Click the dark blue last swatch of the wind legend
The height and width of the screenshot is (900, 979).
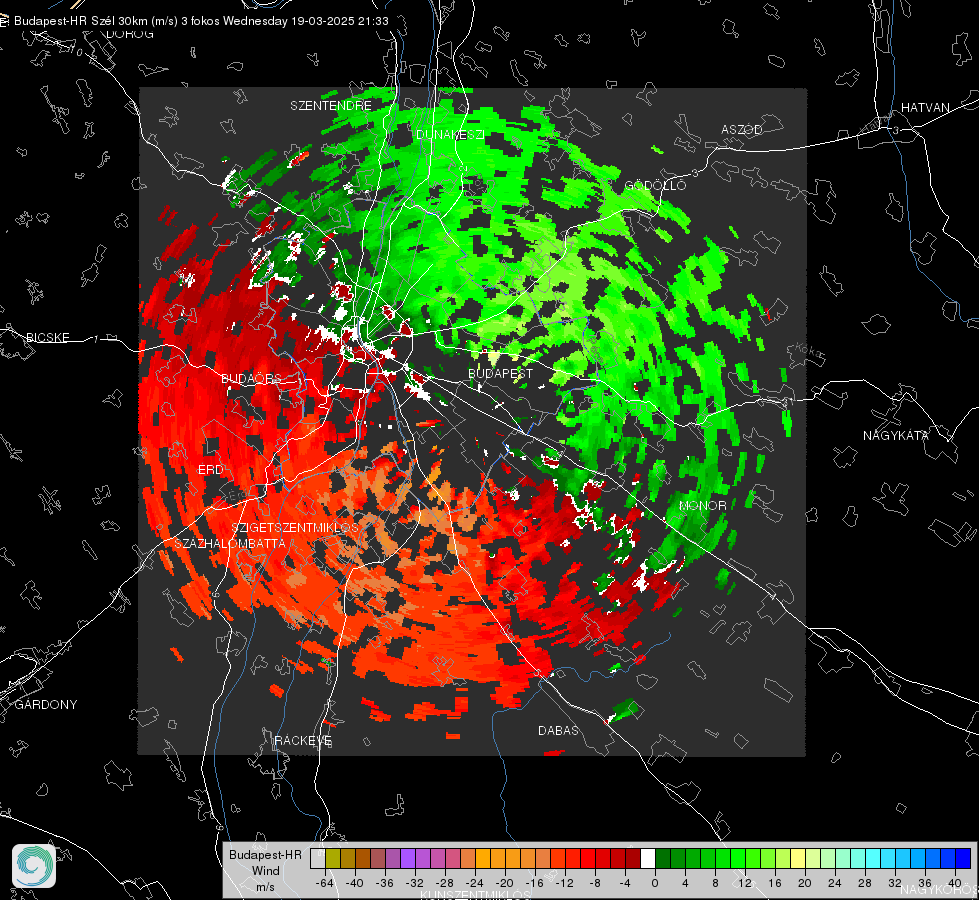pos(963,859)
